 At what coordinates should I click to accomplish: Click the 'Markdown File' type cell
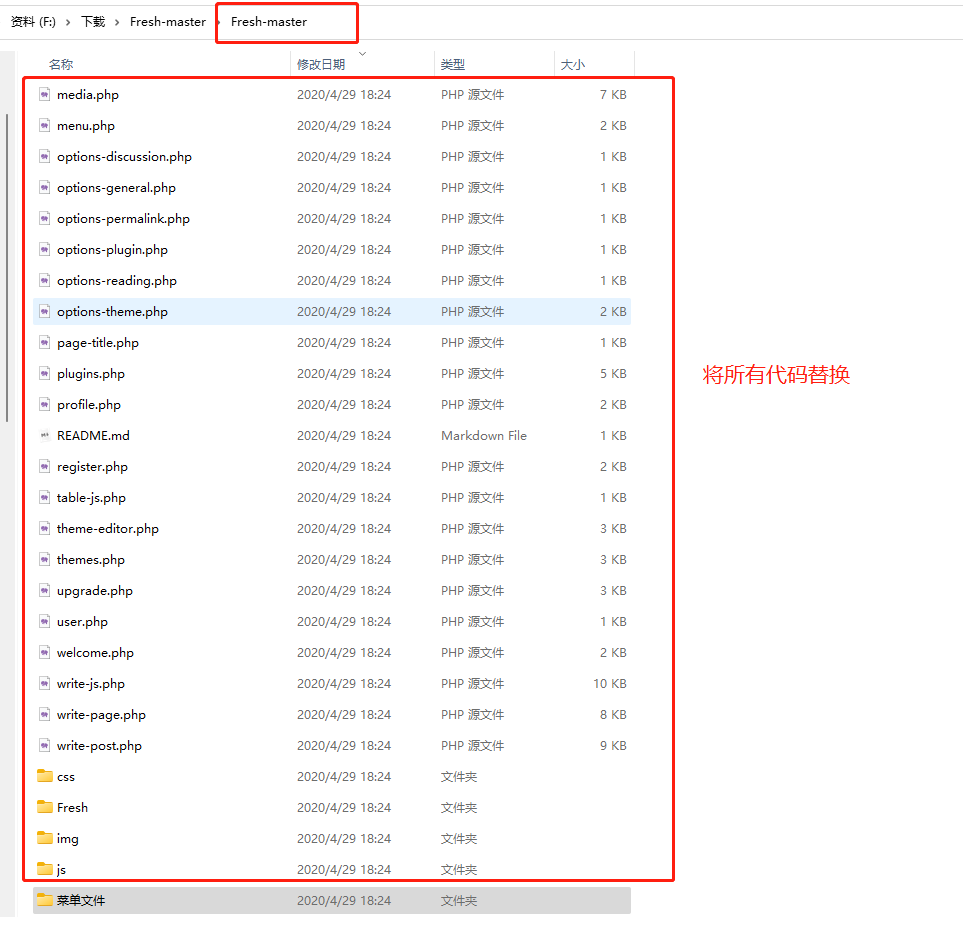(x=484, y=436)
